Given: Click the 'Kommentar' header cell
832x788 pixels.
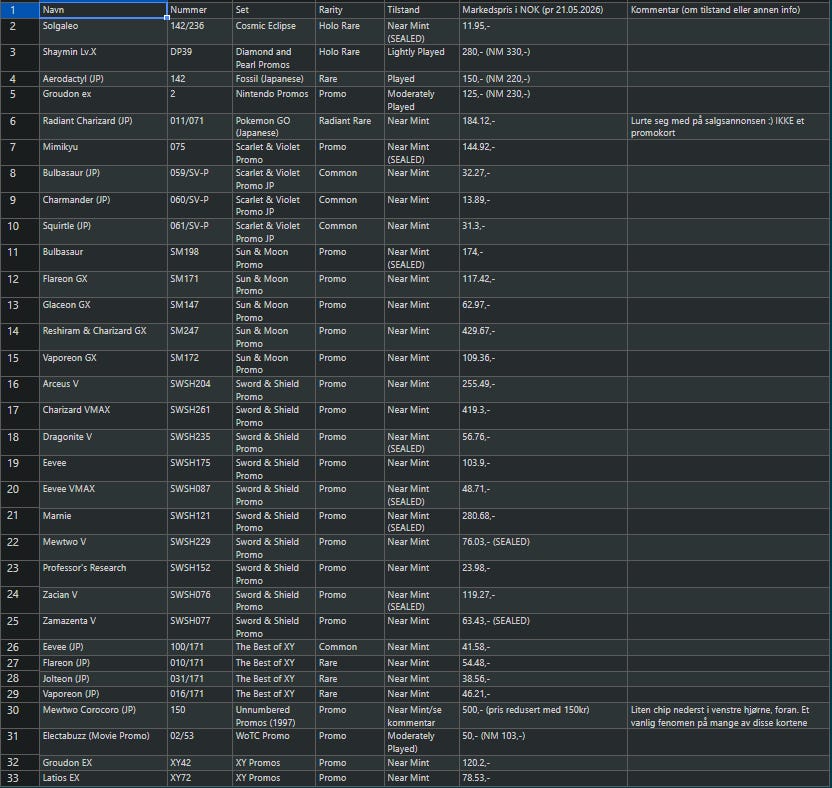Looking at the screenshot, I should tap(729, 10).
